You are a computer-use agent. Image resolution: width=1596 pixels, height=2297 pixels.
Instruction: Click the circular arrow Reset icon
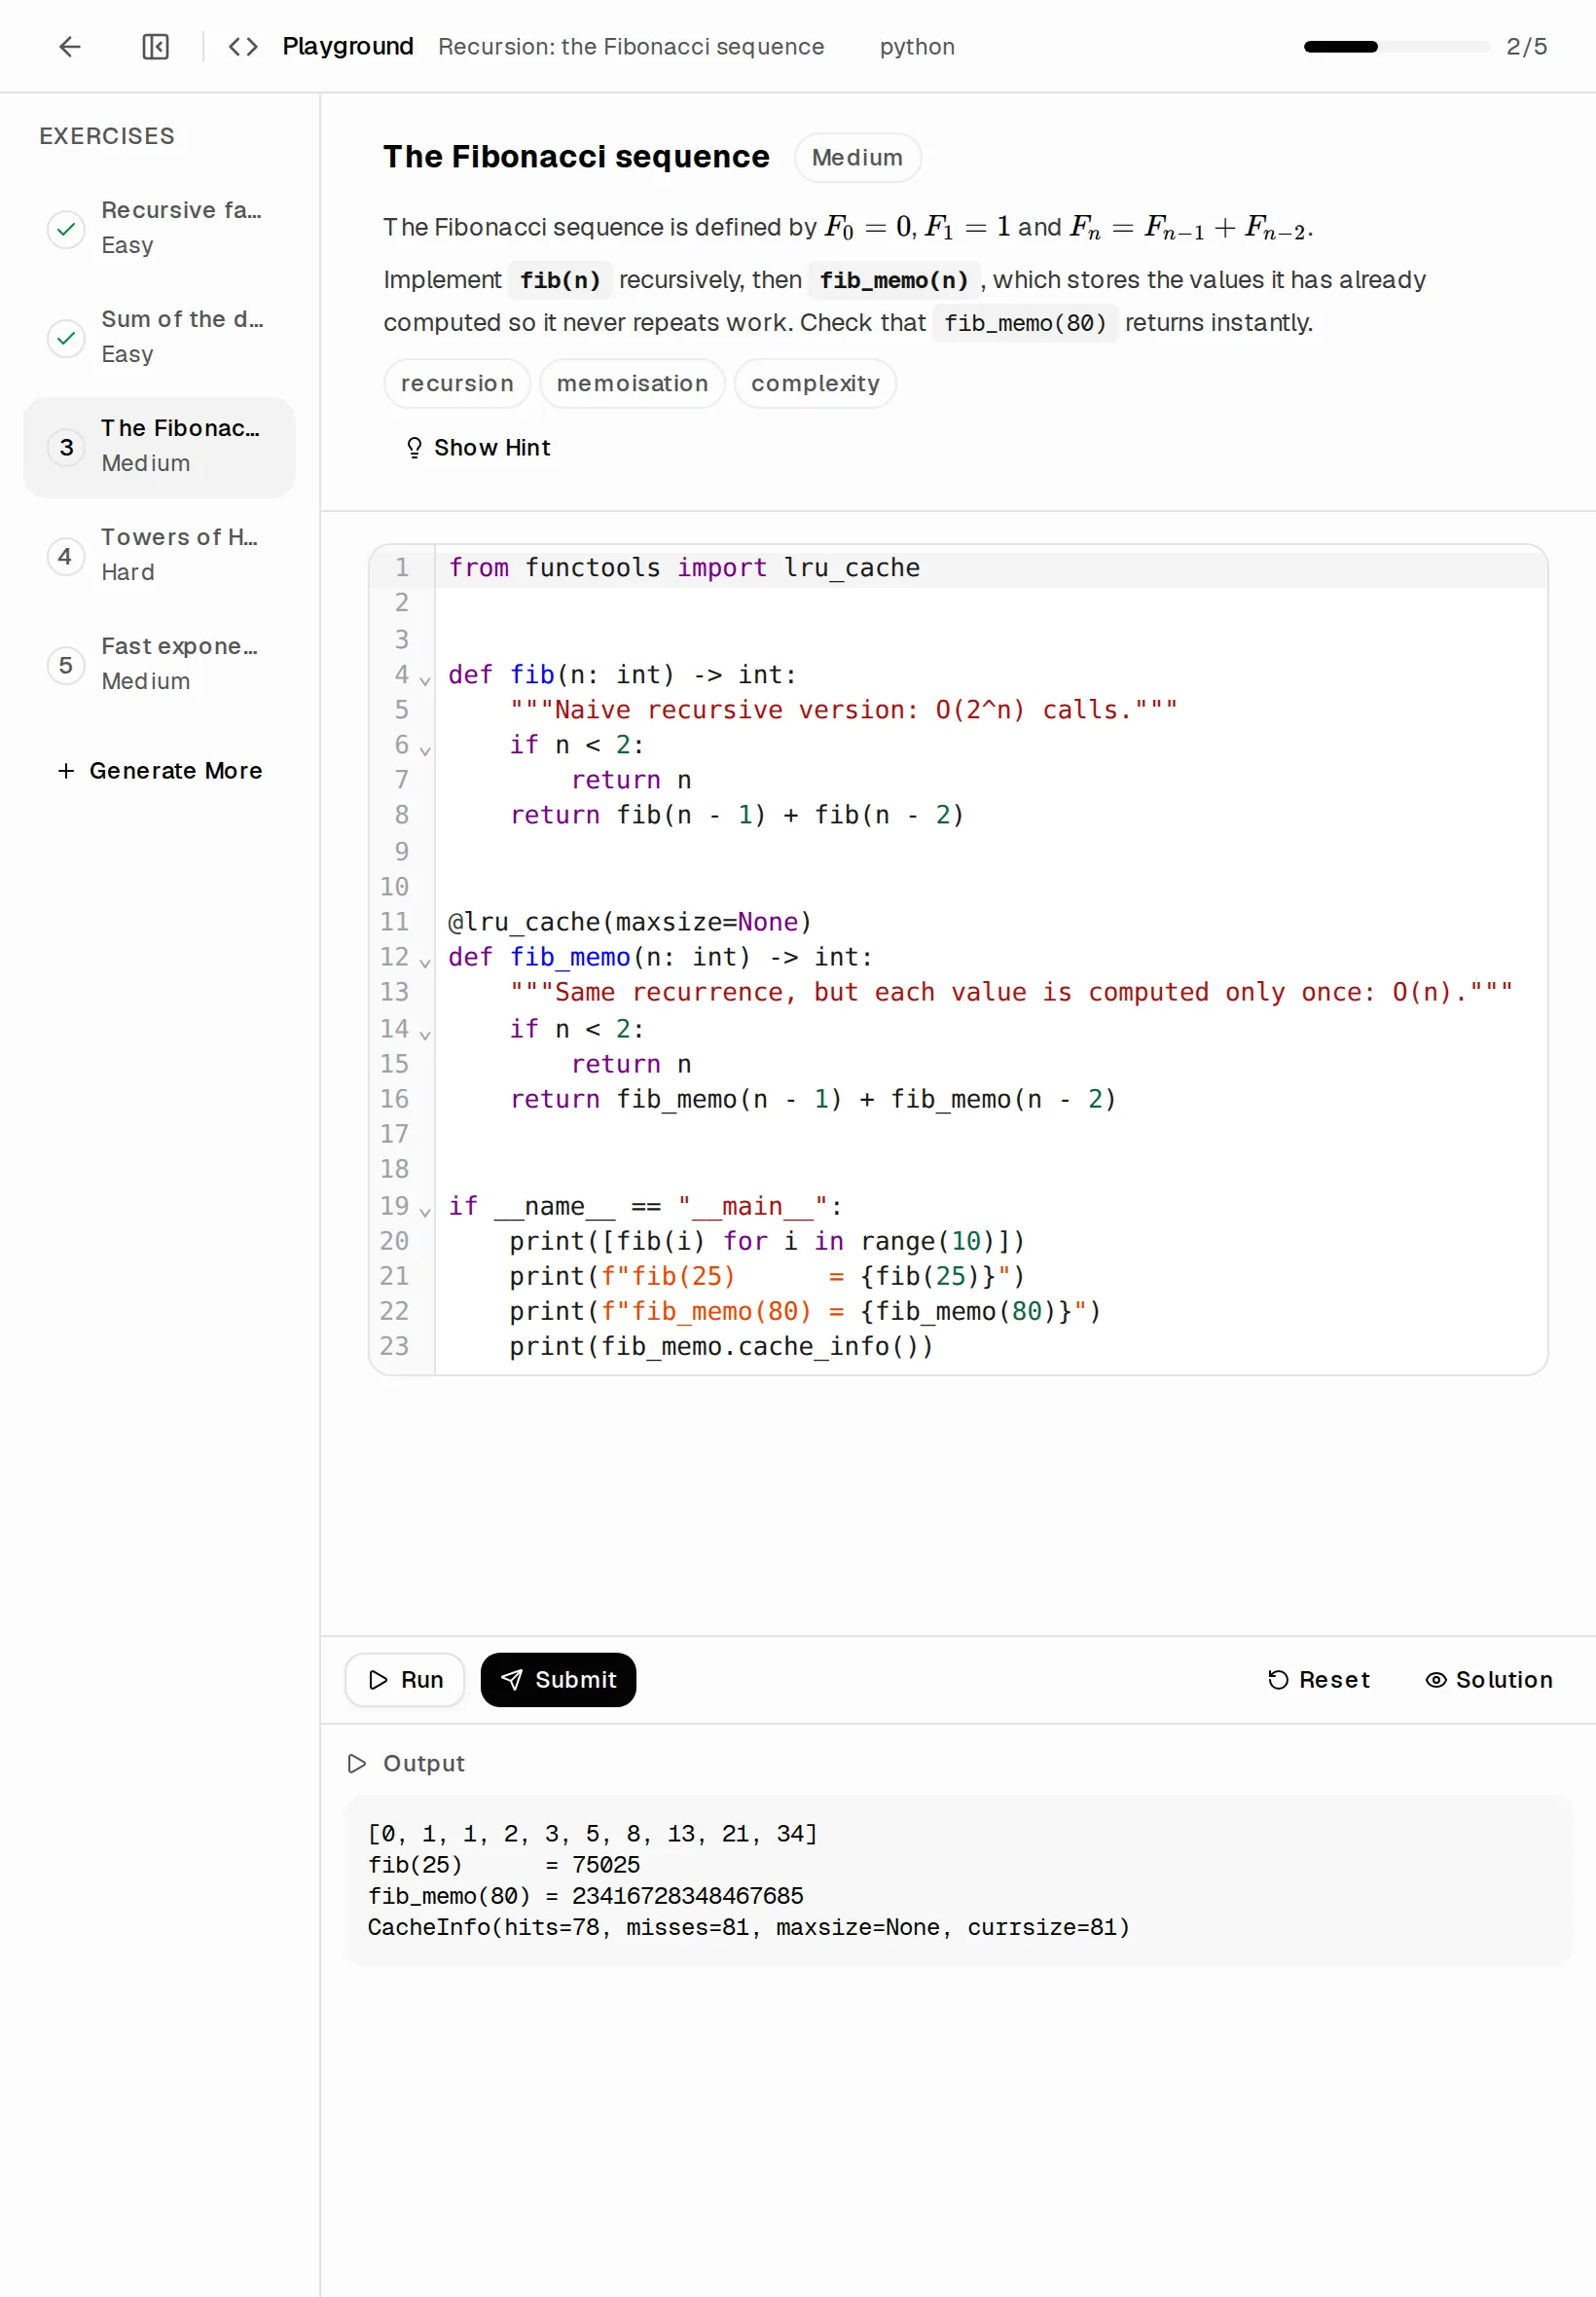(x=1278, y=1679)
